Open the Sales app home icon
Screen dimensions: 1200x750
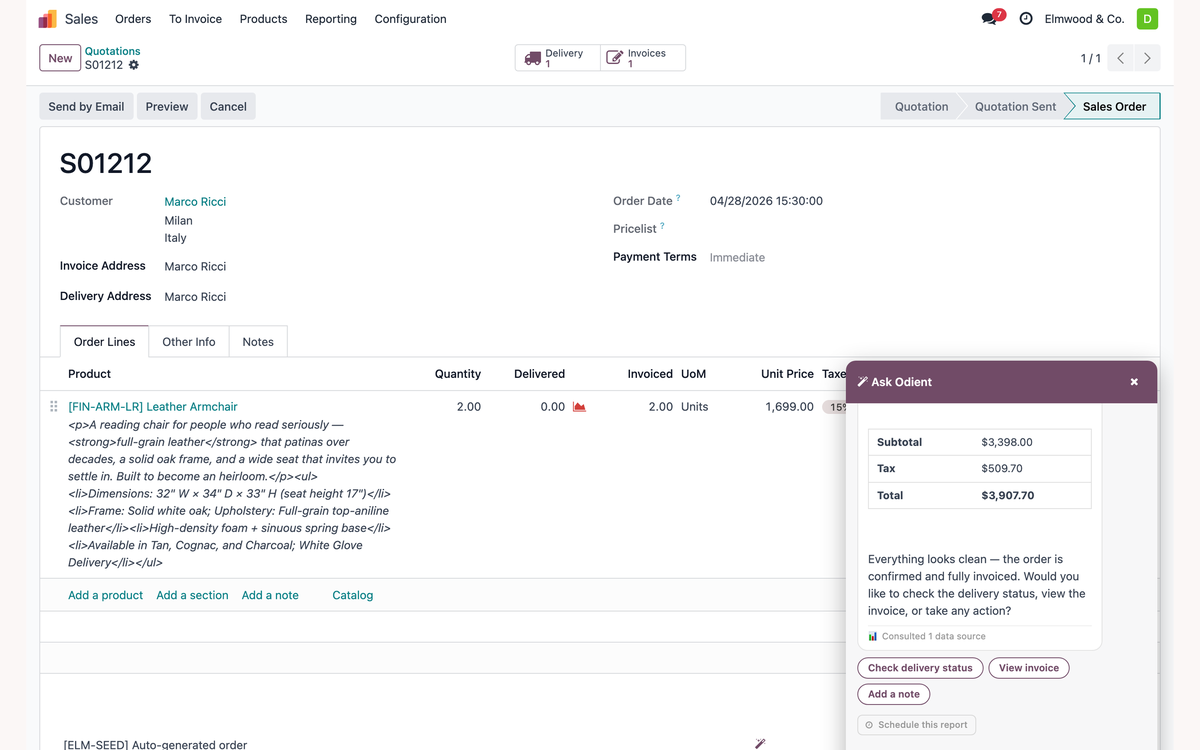click(x=48, y=19)
